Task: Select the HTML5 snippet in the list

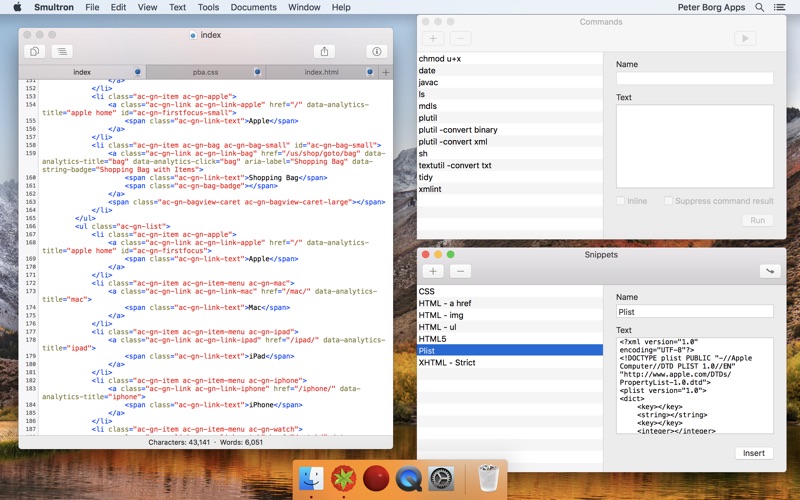Action: click(433, 339)
